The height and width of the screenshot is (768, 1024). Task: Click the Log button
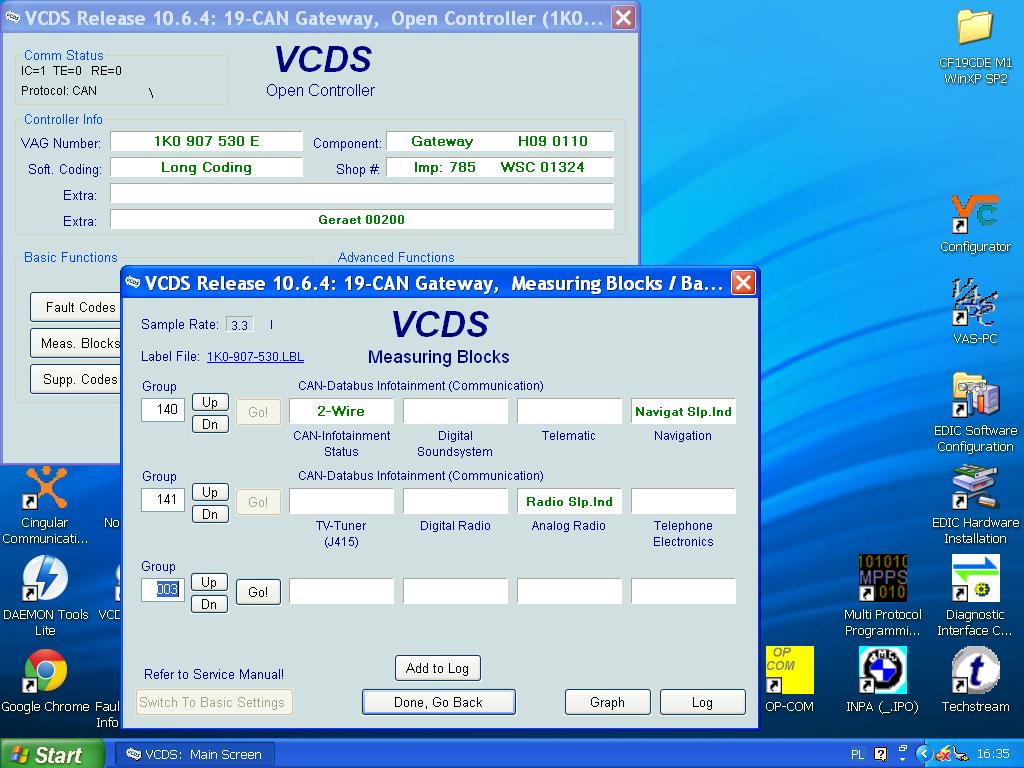(x=703, y=702)
